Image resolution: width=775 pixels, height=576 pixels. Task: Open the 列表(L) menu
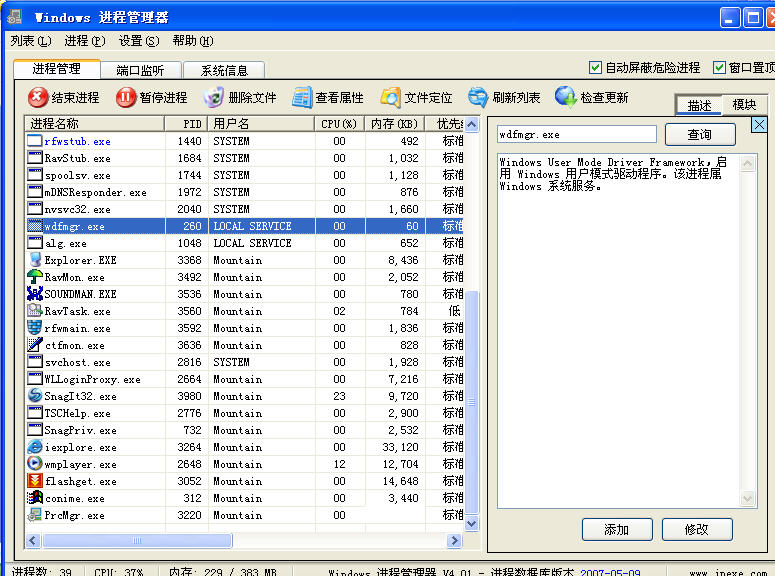[31, 41]
